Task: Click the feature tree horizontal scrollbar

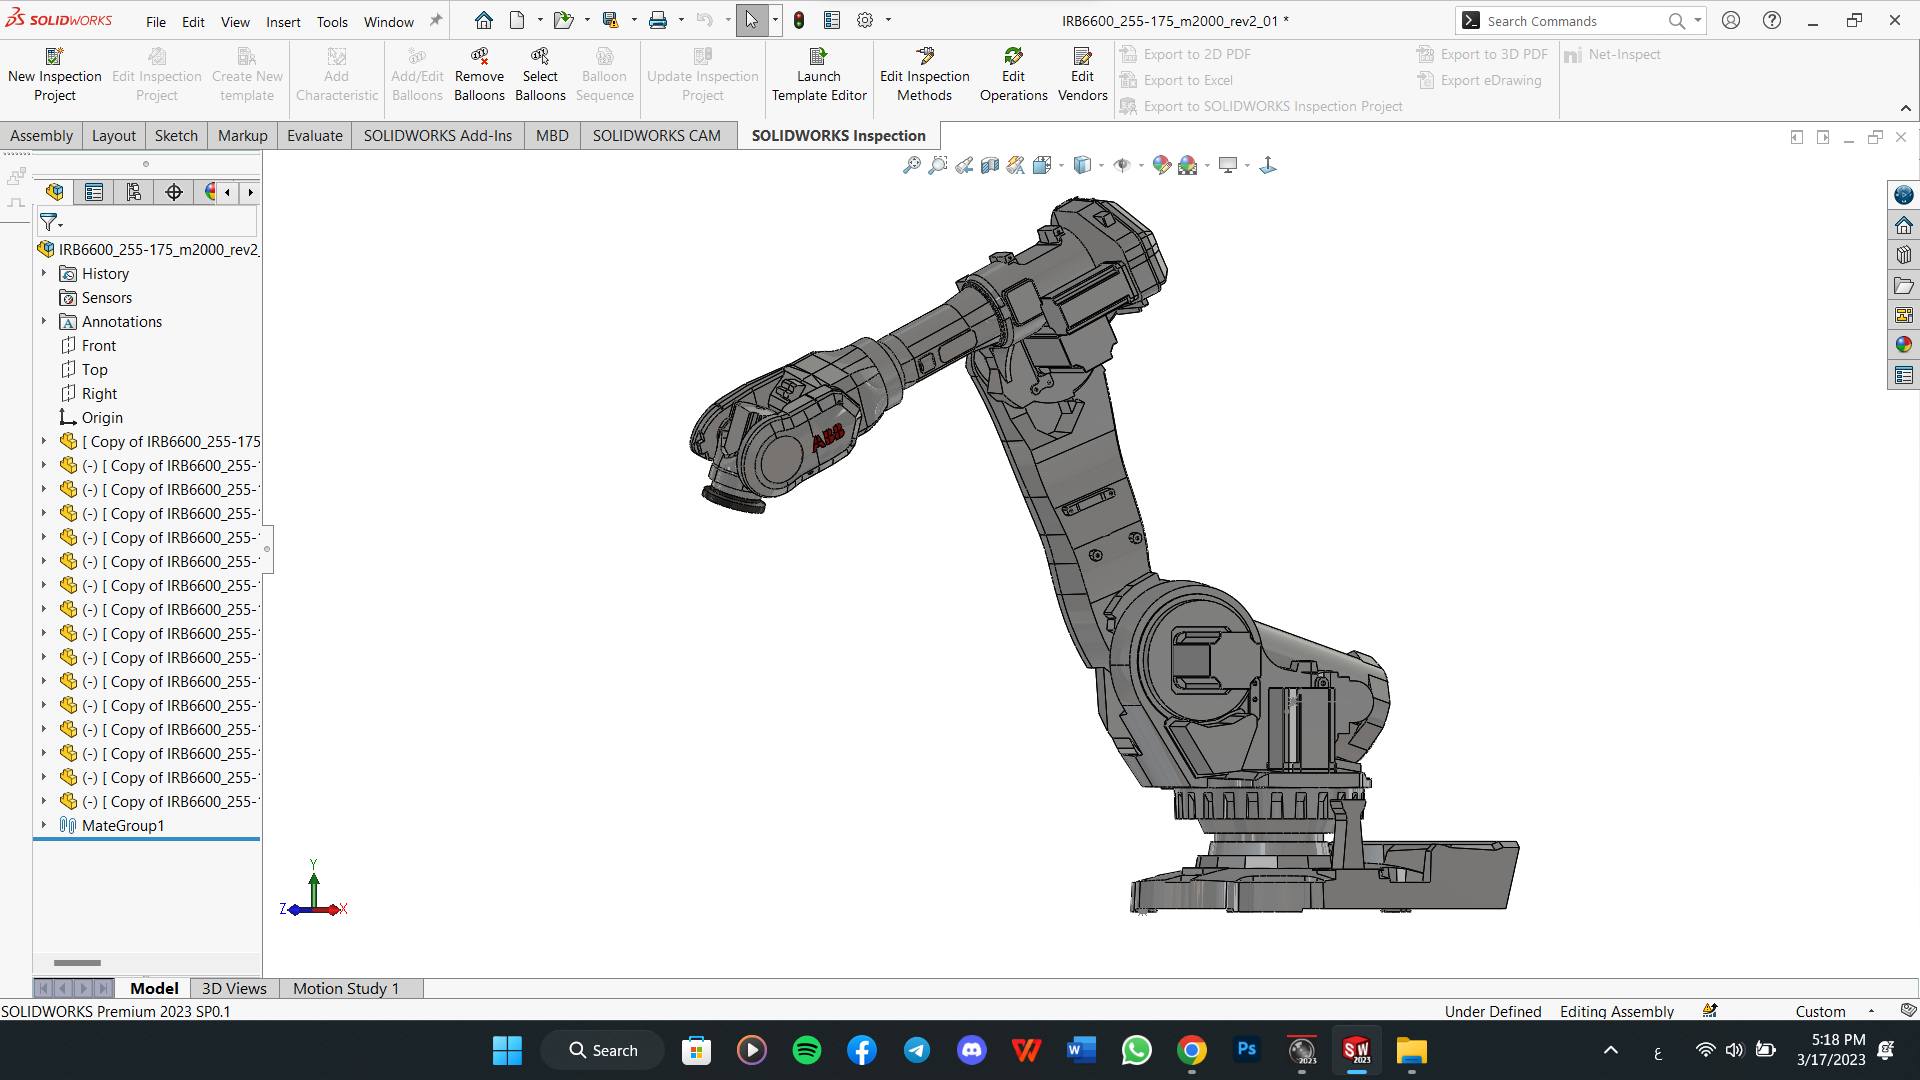Action: (77, 963)
